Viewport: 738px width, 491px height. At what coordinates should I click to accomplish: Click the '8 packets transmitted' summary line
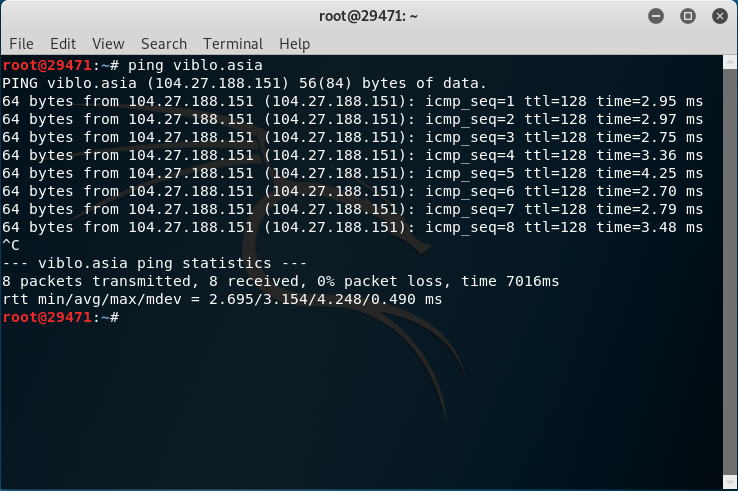[281, 281]
